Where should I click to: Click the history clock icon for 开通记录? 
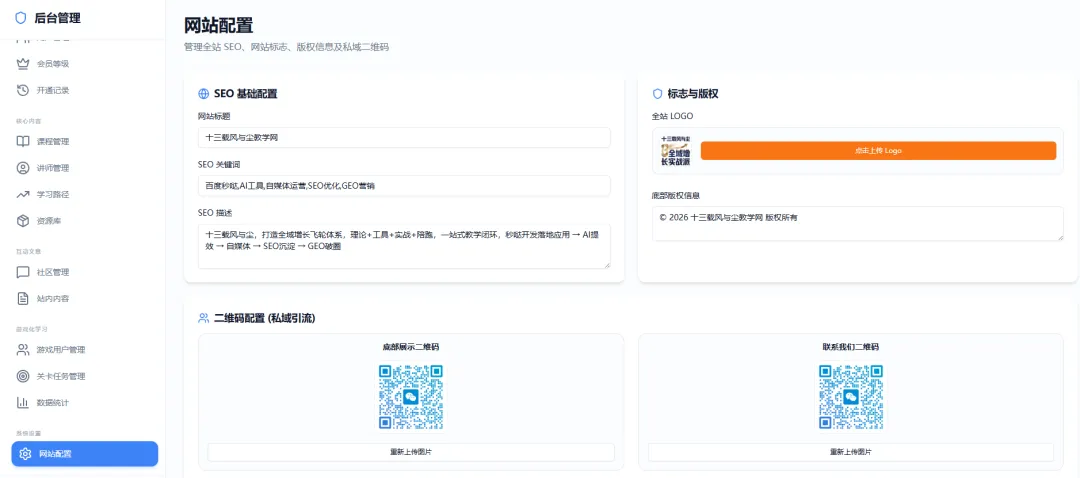tap(23, 90)
